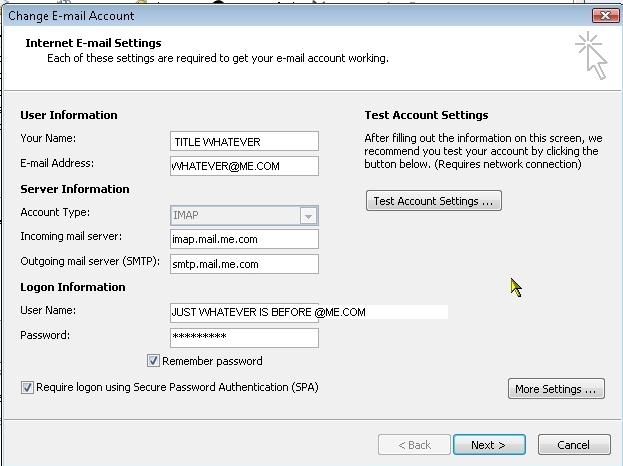Click the Server Information section heading
The width and height of the screenshot is (623, 466).
tap(75, 189)
